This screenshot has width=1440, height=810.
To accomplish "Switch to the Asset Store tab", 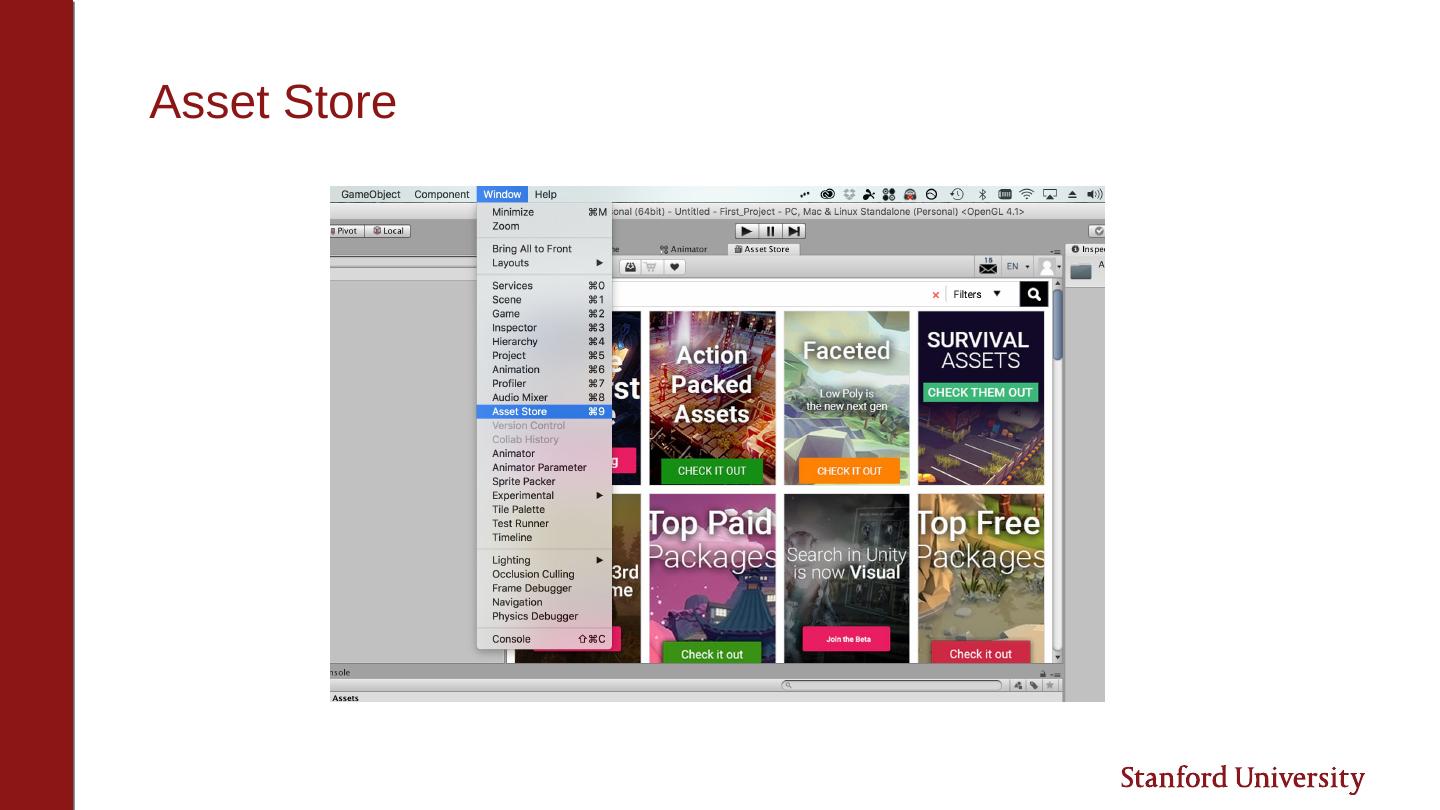I will [763, 249].
